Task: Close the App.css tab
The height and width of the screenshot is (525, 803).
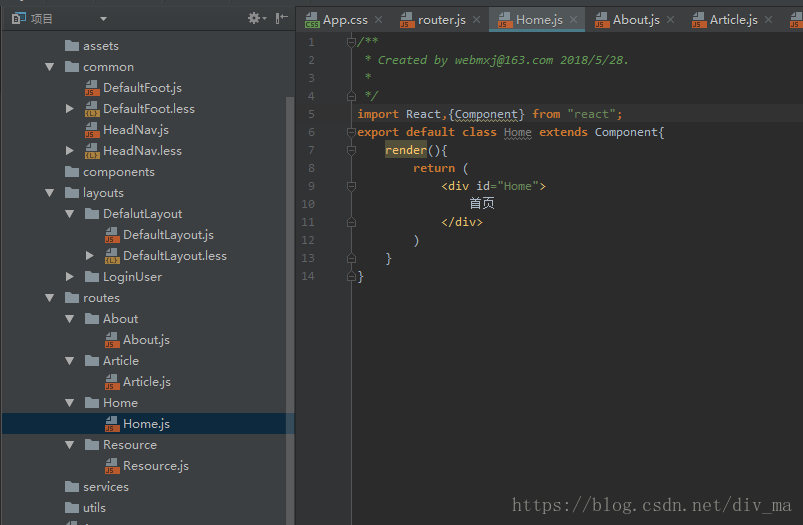Action: [x=378, y=20]
